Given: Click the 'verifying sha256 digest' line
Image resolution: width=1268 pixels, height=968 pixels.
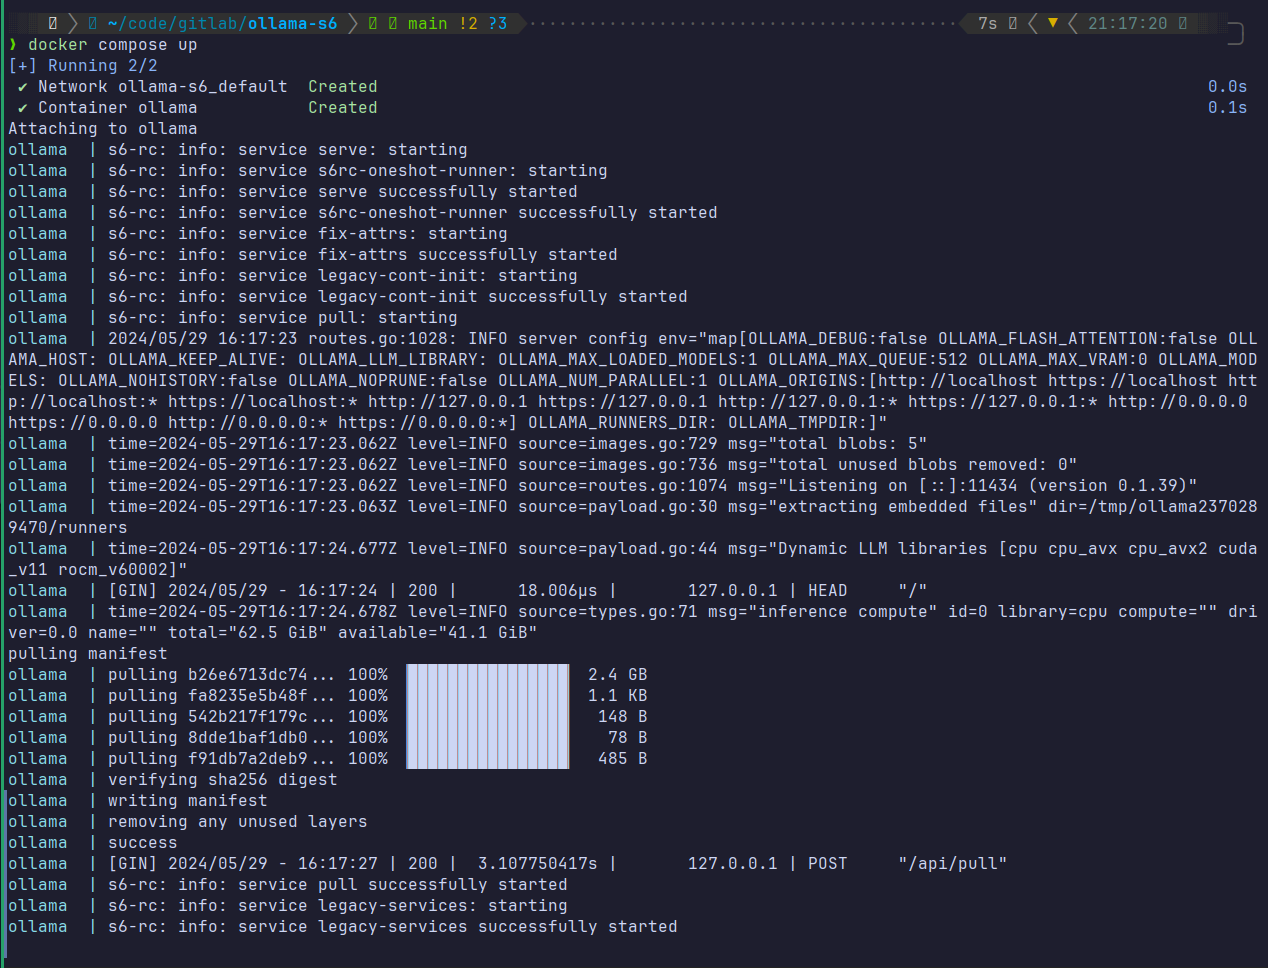Looking at the screenshot, I should coord(223,780).
